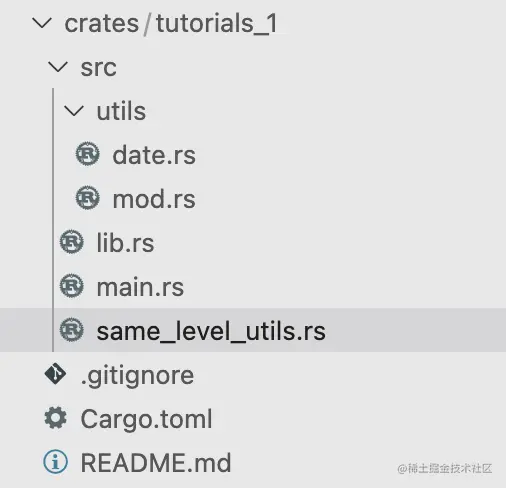506x488 pixels.
Task: Open the README.md file
Action: (156, 463)
